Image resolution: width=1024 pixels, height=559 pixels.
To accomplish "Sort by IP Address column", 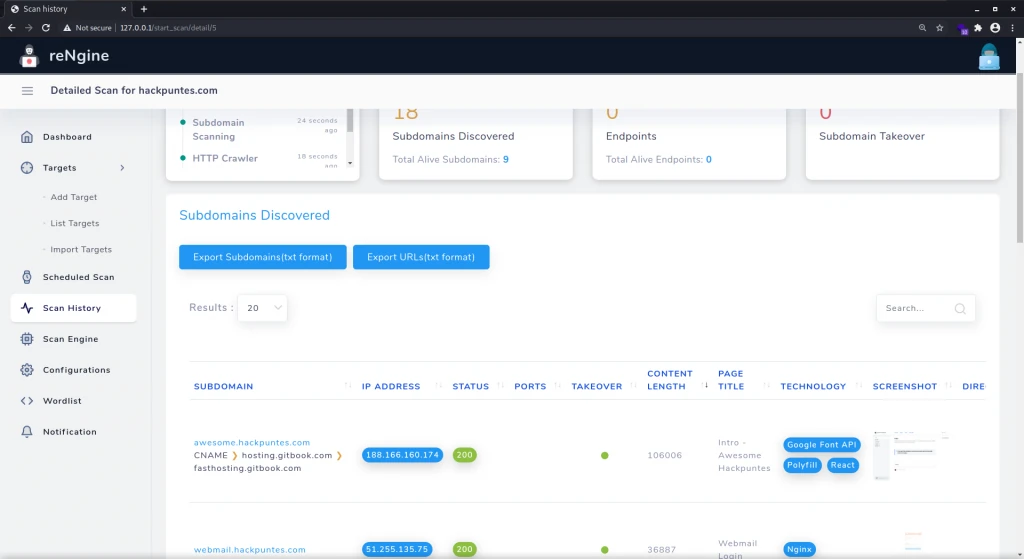I will click(391, 387).
